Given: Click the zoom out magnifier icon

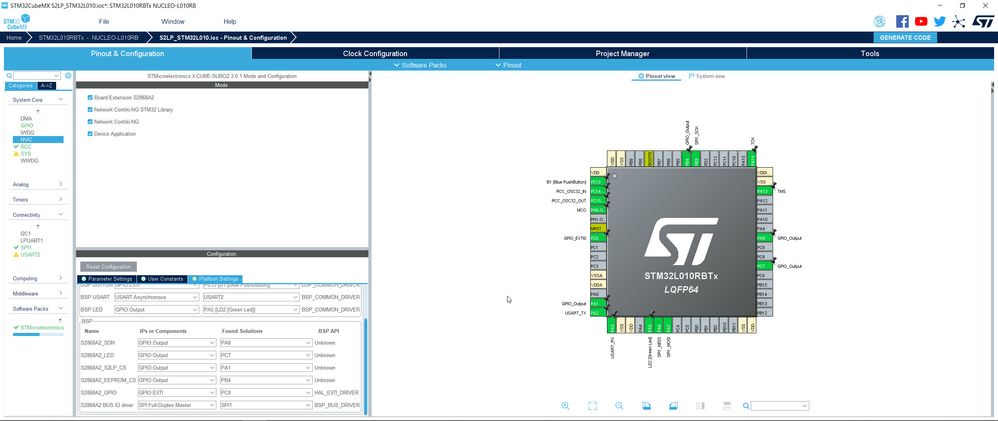Looking at the screenshot, I should tap(619, 406).
